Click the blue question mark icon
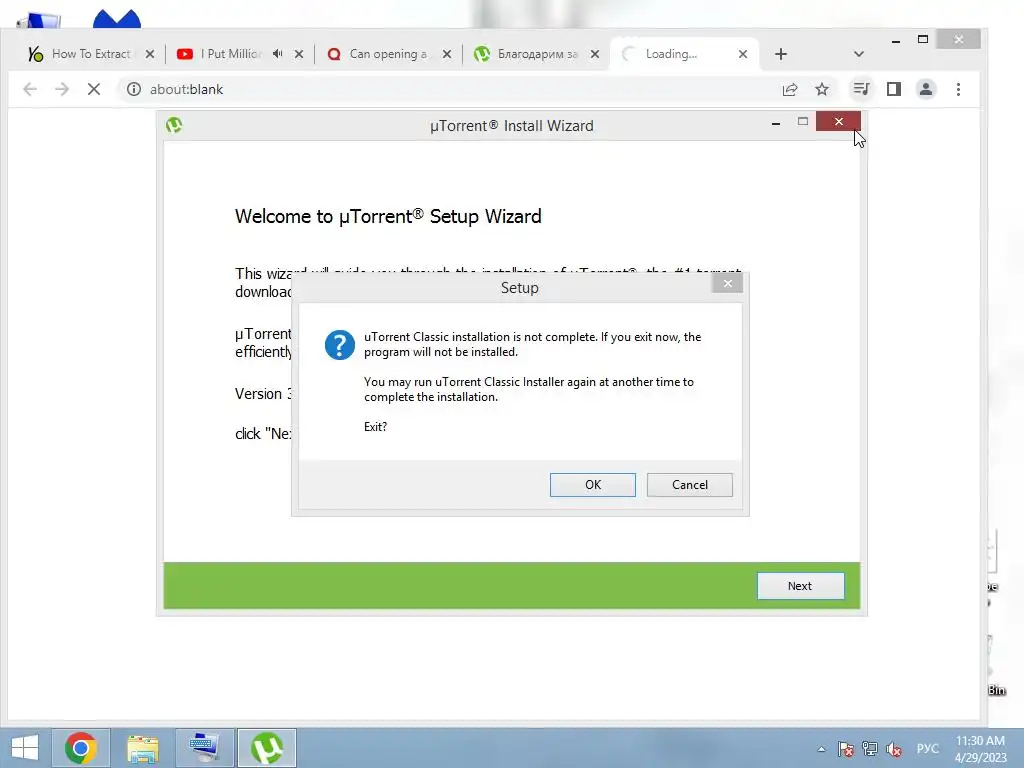The image size is (1024, 768). pyautogui.click(x=340, y=345)
